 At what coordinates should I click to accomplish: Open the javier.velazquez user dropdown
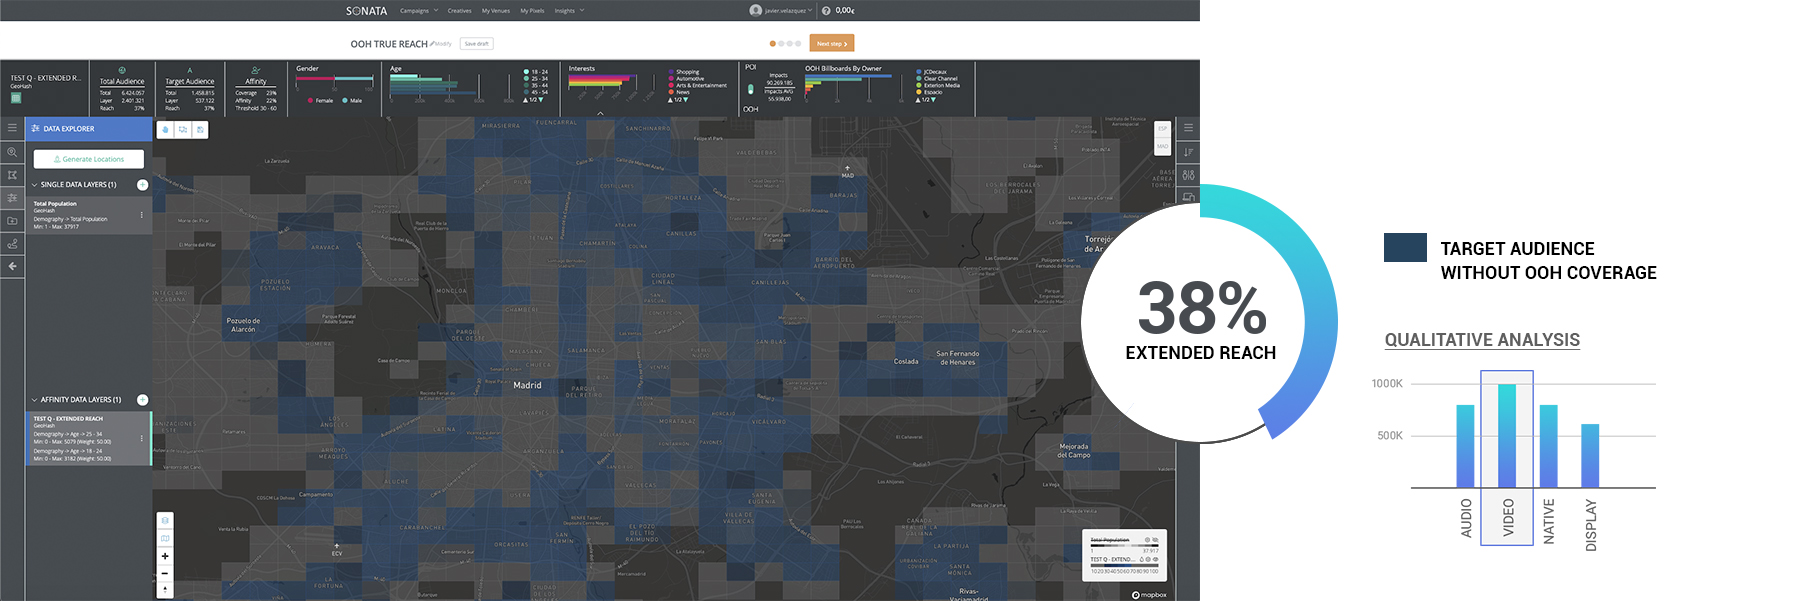coord(781,11)
